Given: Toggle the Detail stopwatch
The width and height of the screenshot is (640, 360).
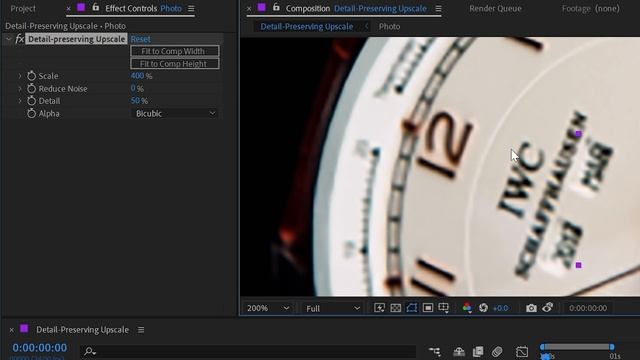Looking at the screenshot, I should (31, 100).
